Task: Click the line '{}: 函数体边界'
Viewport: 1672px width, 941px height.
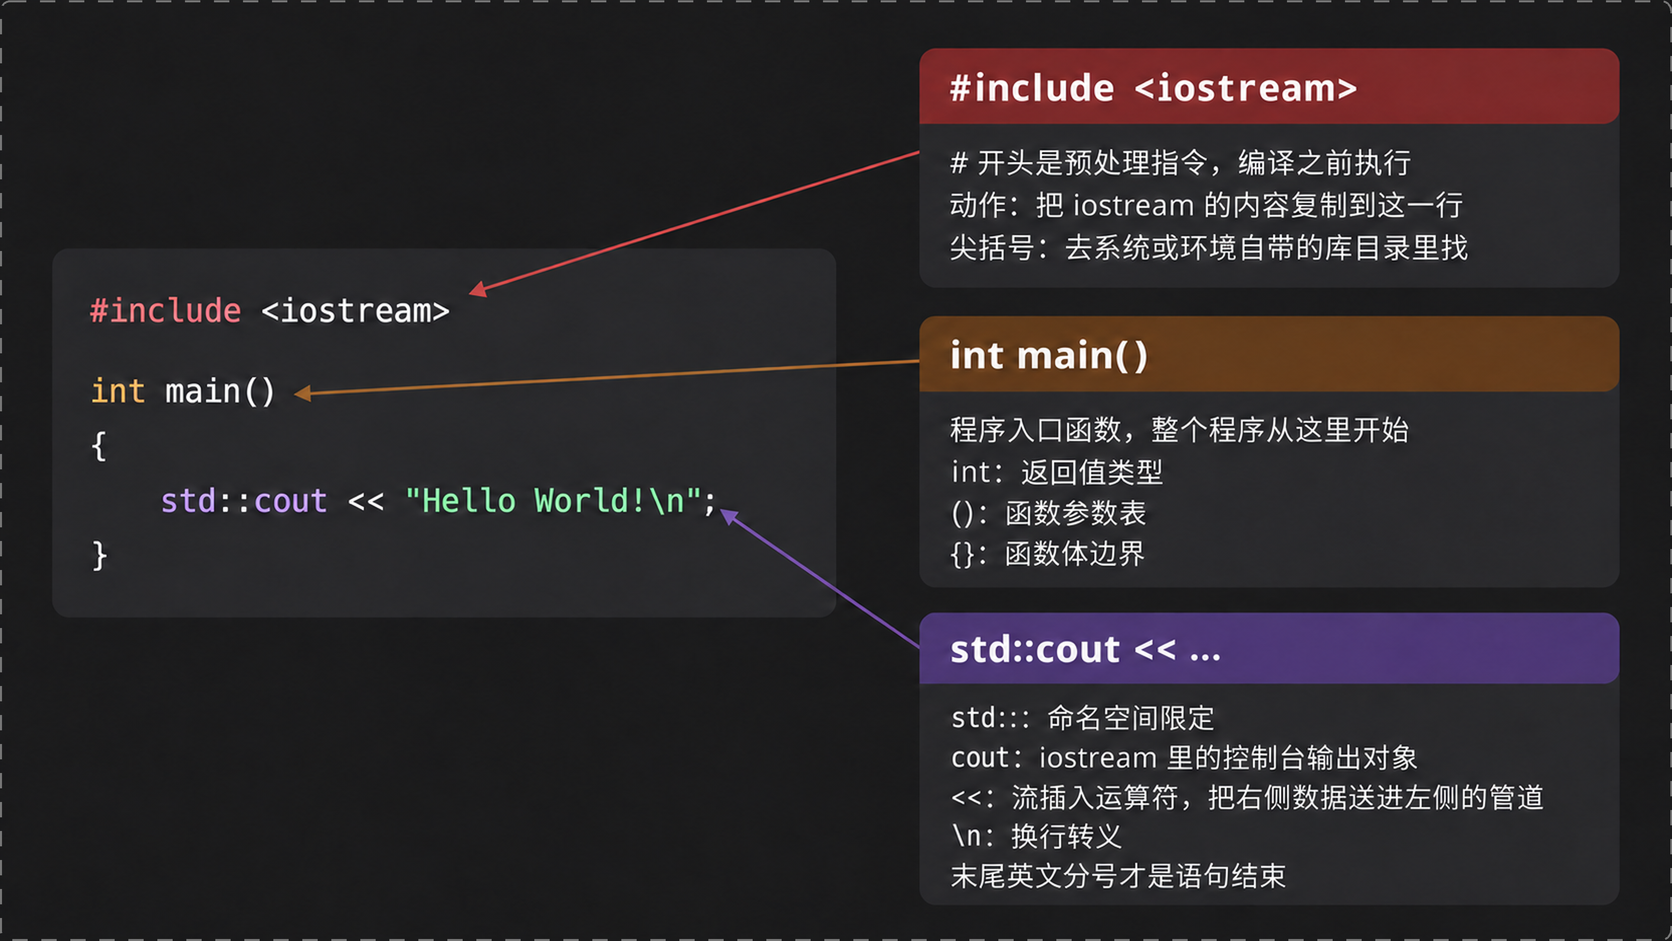Action: point(1047,554)
